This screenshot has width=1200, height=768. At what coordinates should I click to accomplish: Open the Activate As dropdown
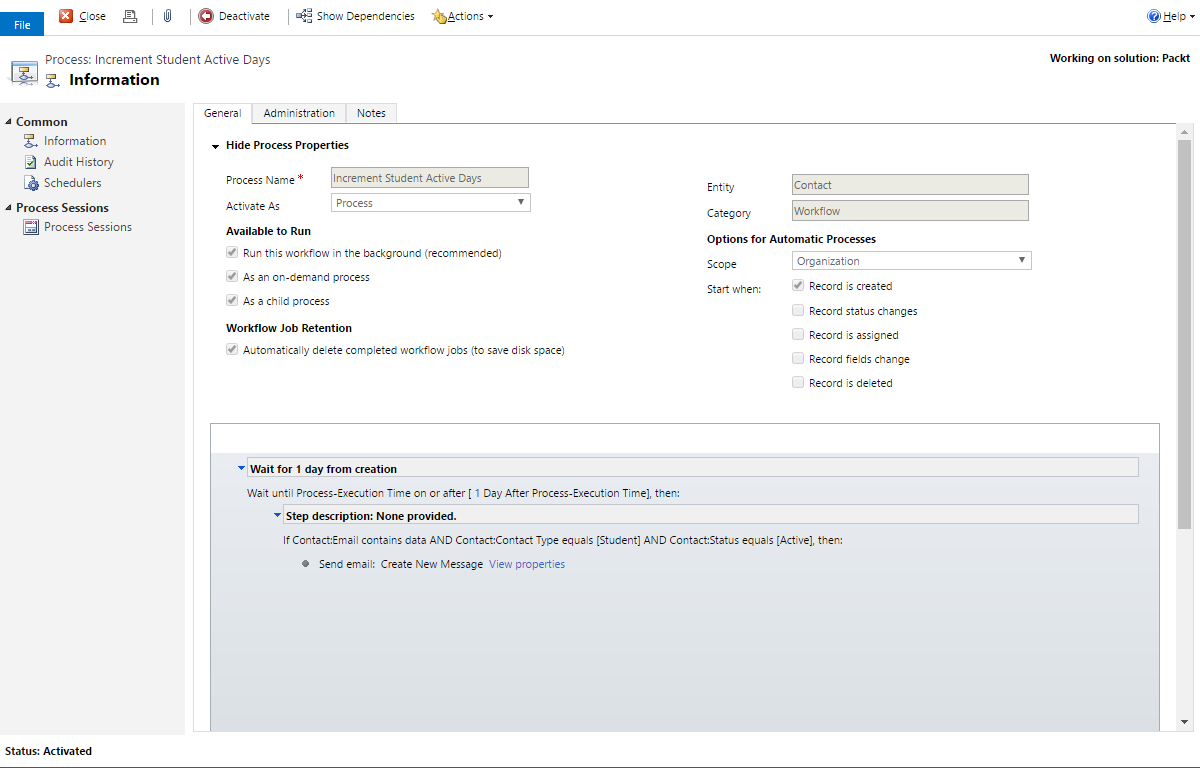click(430, 203)
